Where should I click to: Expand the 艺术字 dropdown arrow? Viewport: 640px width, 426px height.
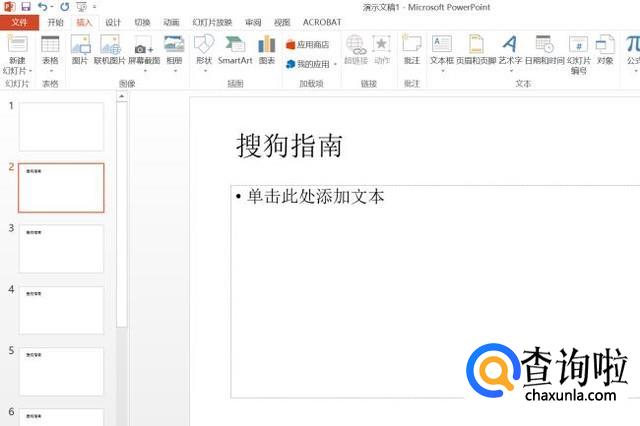511,71
